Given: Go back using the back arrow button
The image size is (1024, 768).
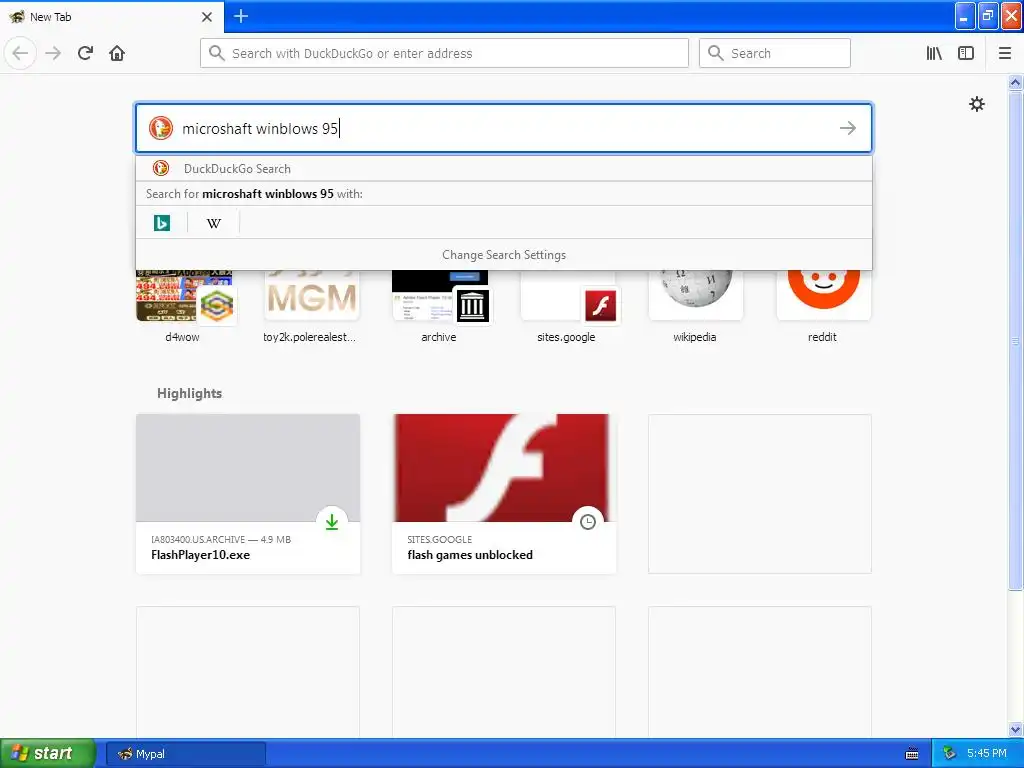Looking at the screenshot, I should (x=20, y=53).
